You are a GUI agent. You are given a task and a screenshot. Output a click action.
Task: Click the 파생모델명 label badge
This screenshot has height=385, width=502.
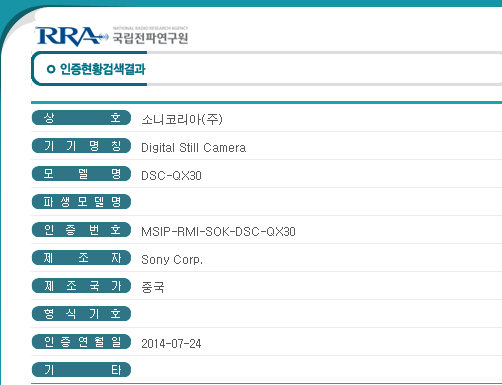pos(81,202)
